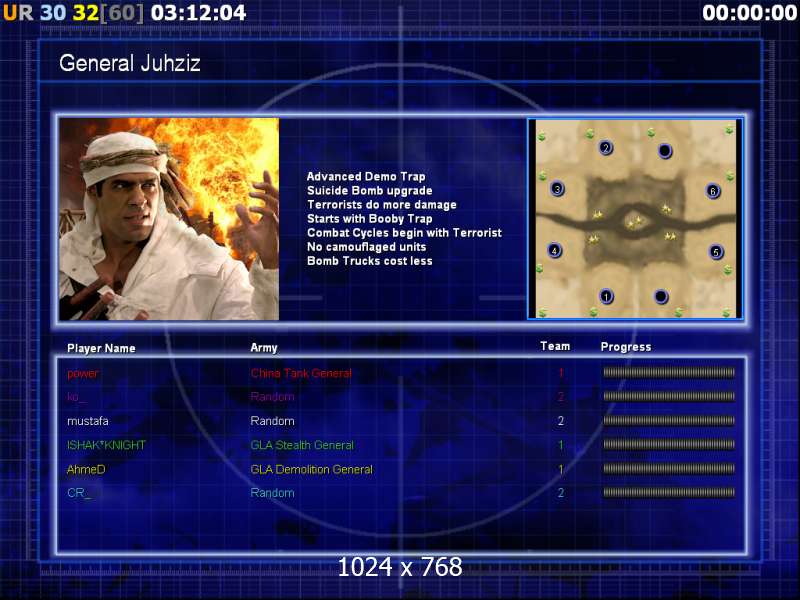Click the Team column header
Image resolution: width=800 pixels, height=600 pixels.
point(555,346)
